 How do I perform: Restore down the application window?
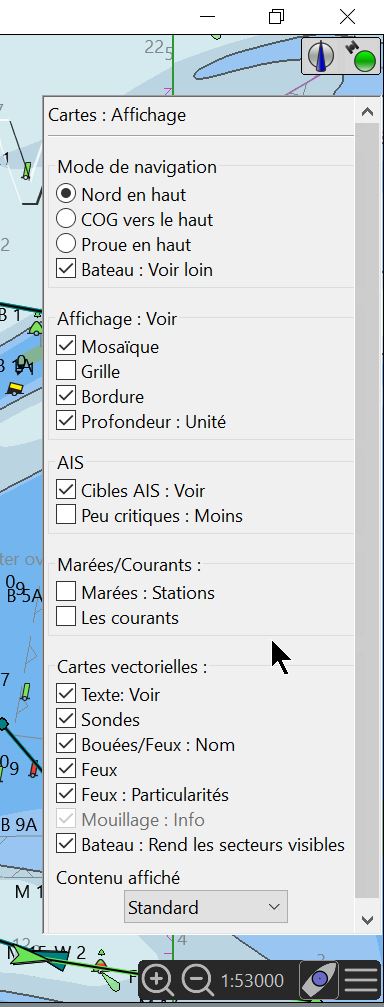click(x=276, y=17)
